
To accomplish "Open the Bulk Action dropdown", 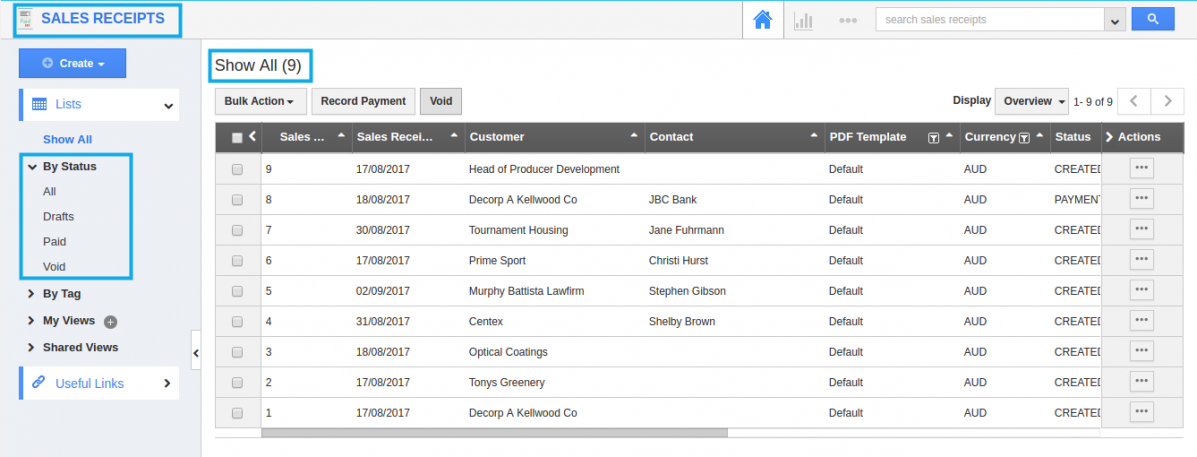I will coord(260,101).
